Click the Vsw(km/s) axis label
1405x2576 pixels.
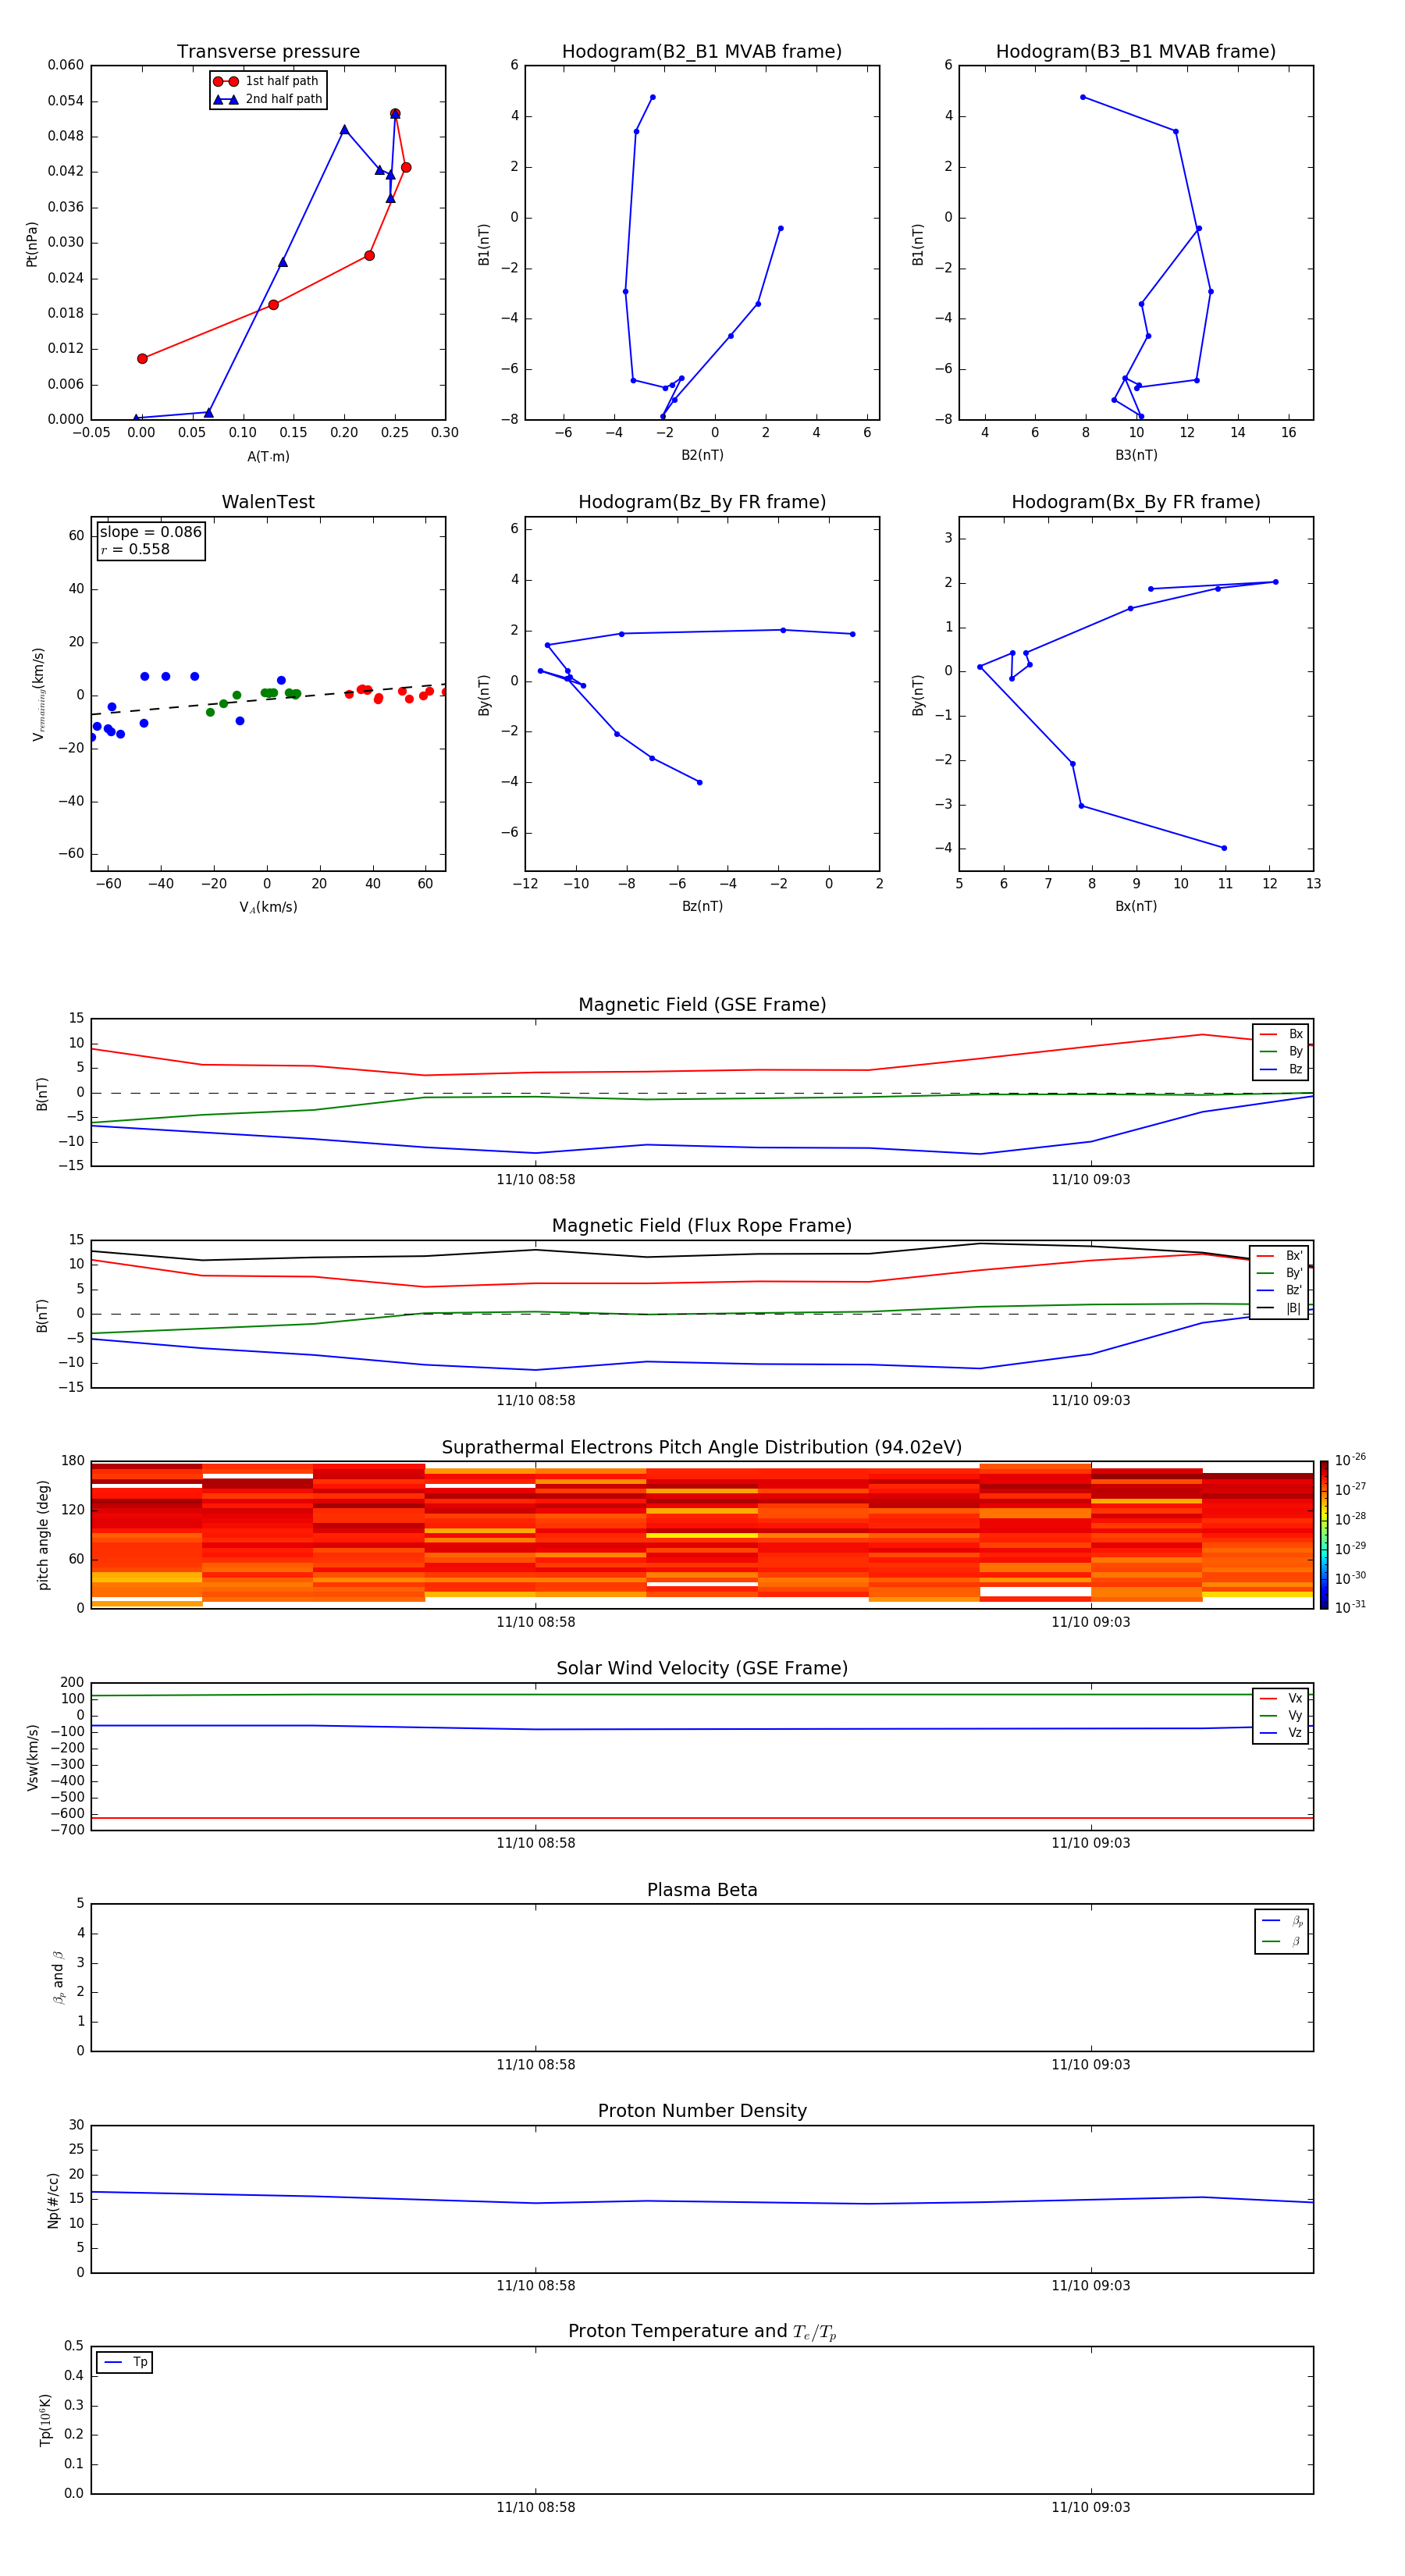(32, 1757)
